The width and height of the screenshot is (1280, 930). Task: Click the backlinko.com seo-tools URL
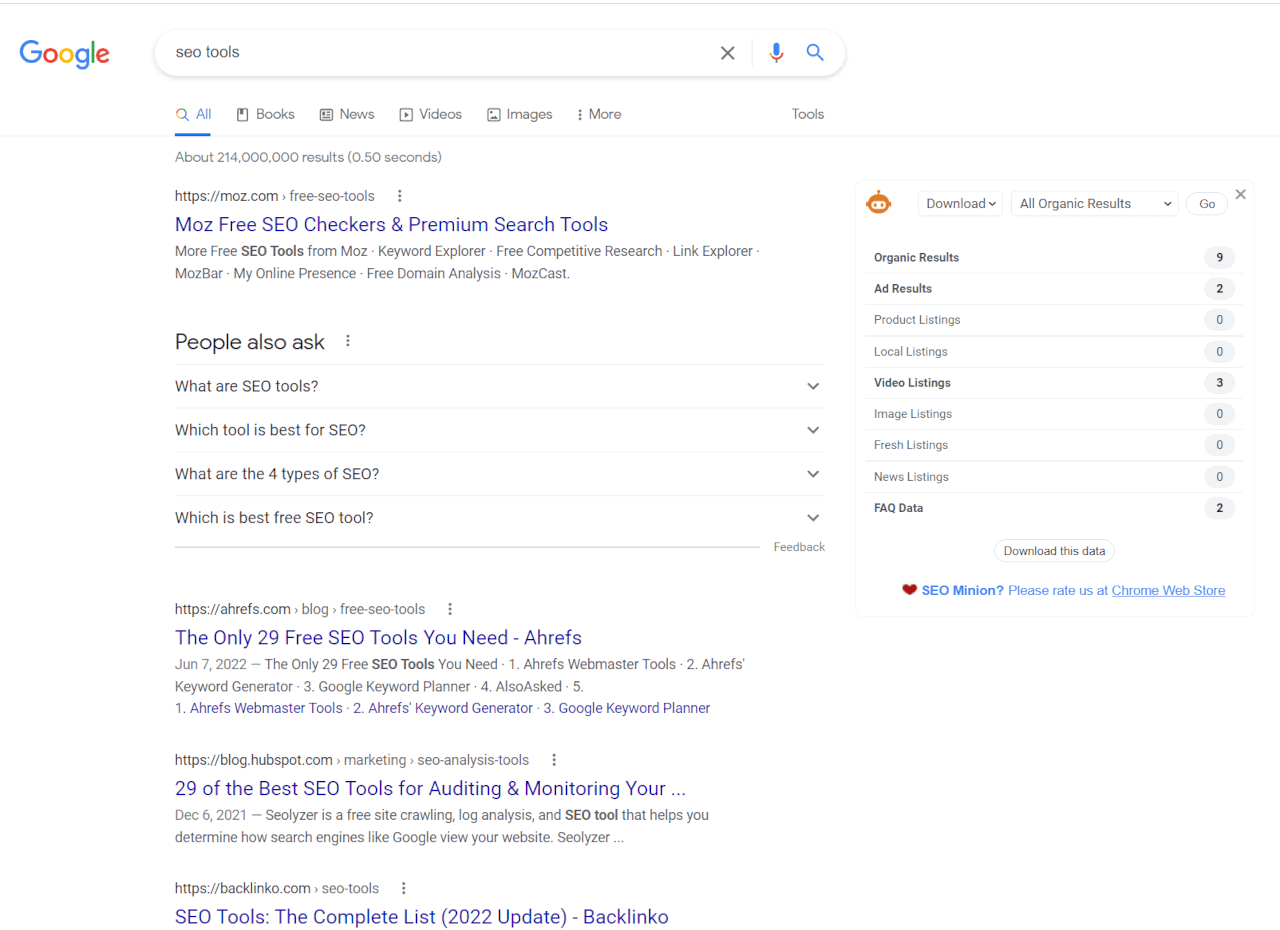[277, 888]
